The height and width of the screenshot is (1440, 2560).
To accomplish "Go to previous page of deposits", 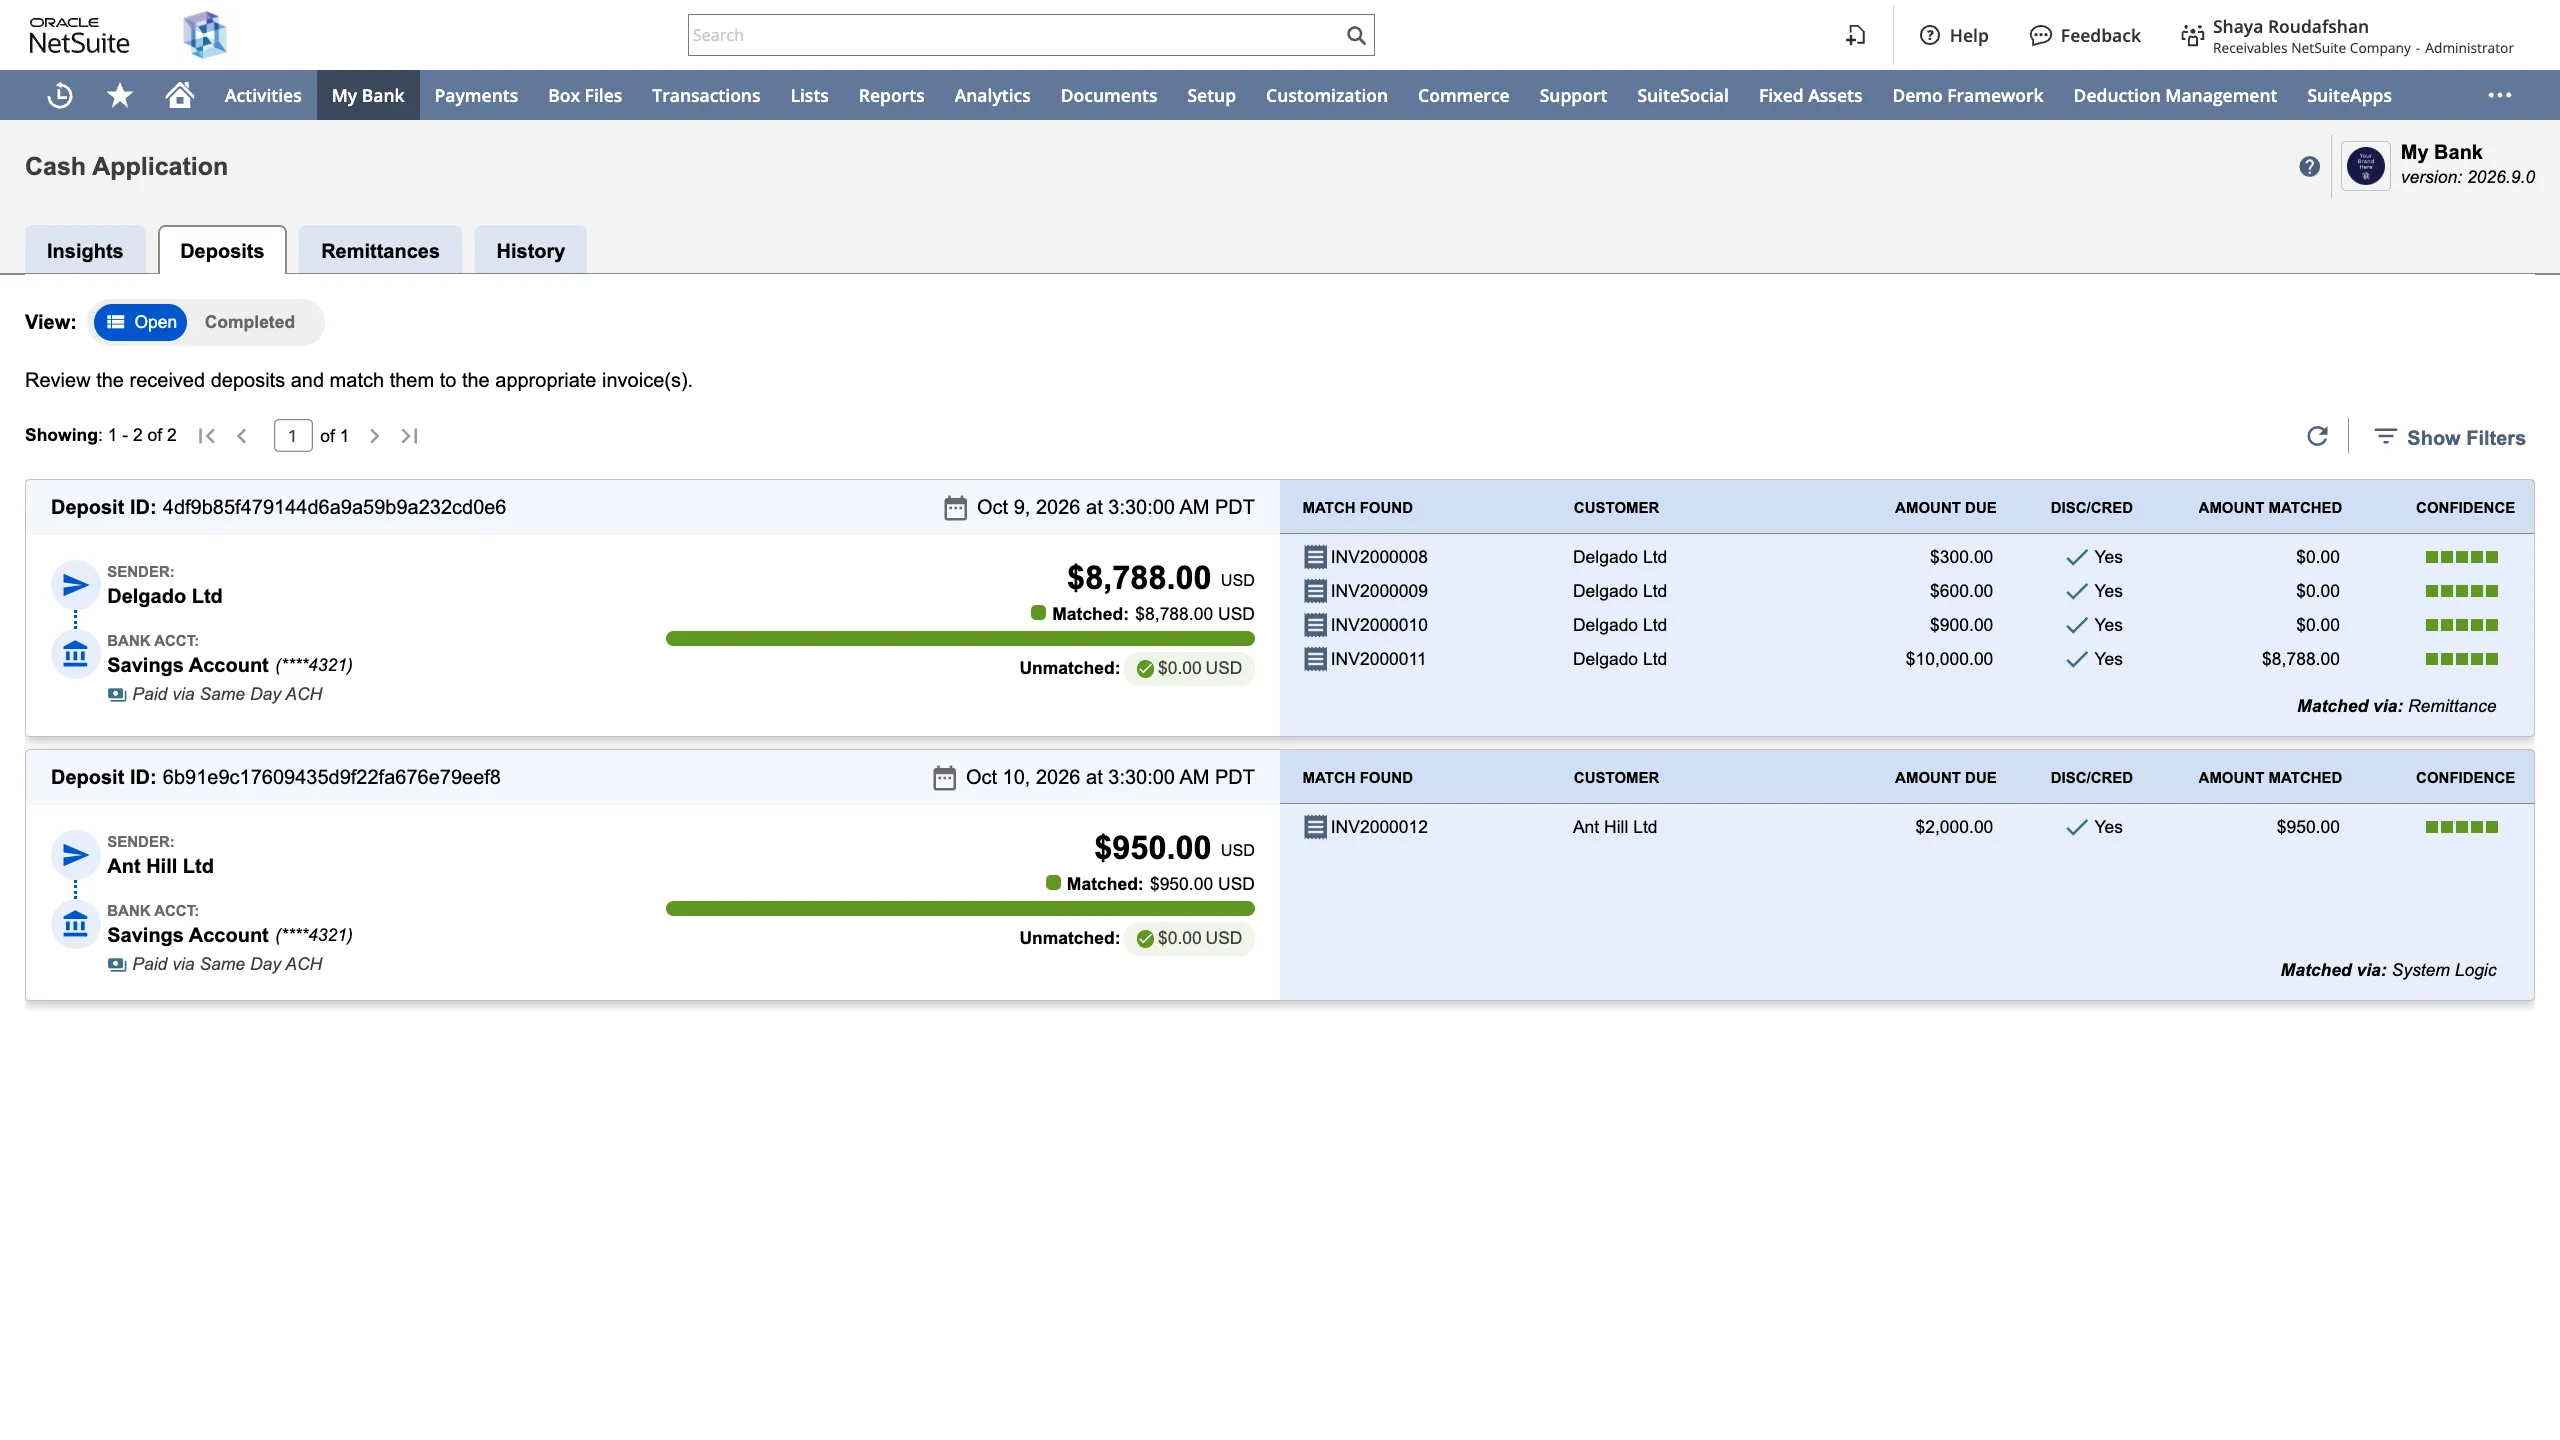I will coord(241,436).
